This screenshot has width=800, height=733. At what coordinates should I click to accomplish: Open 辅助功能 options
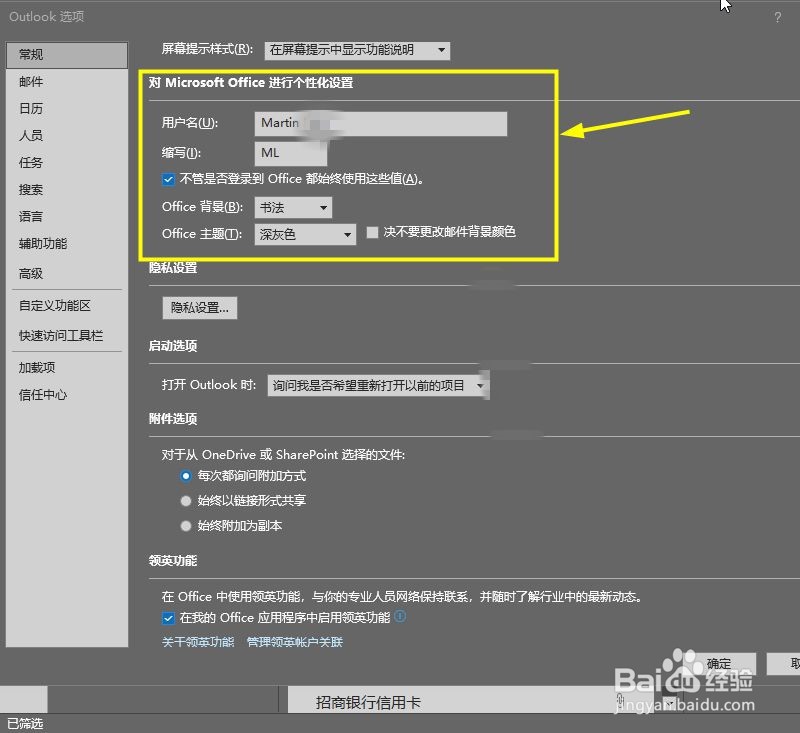tap(67, 244)
